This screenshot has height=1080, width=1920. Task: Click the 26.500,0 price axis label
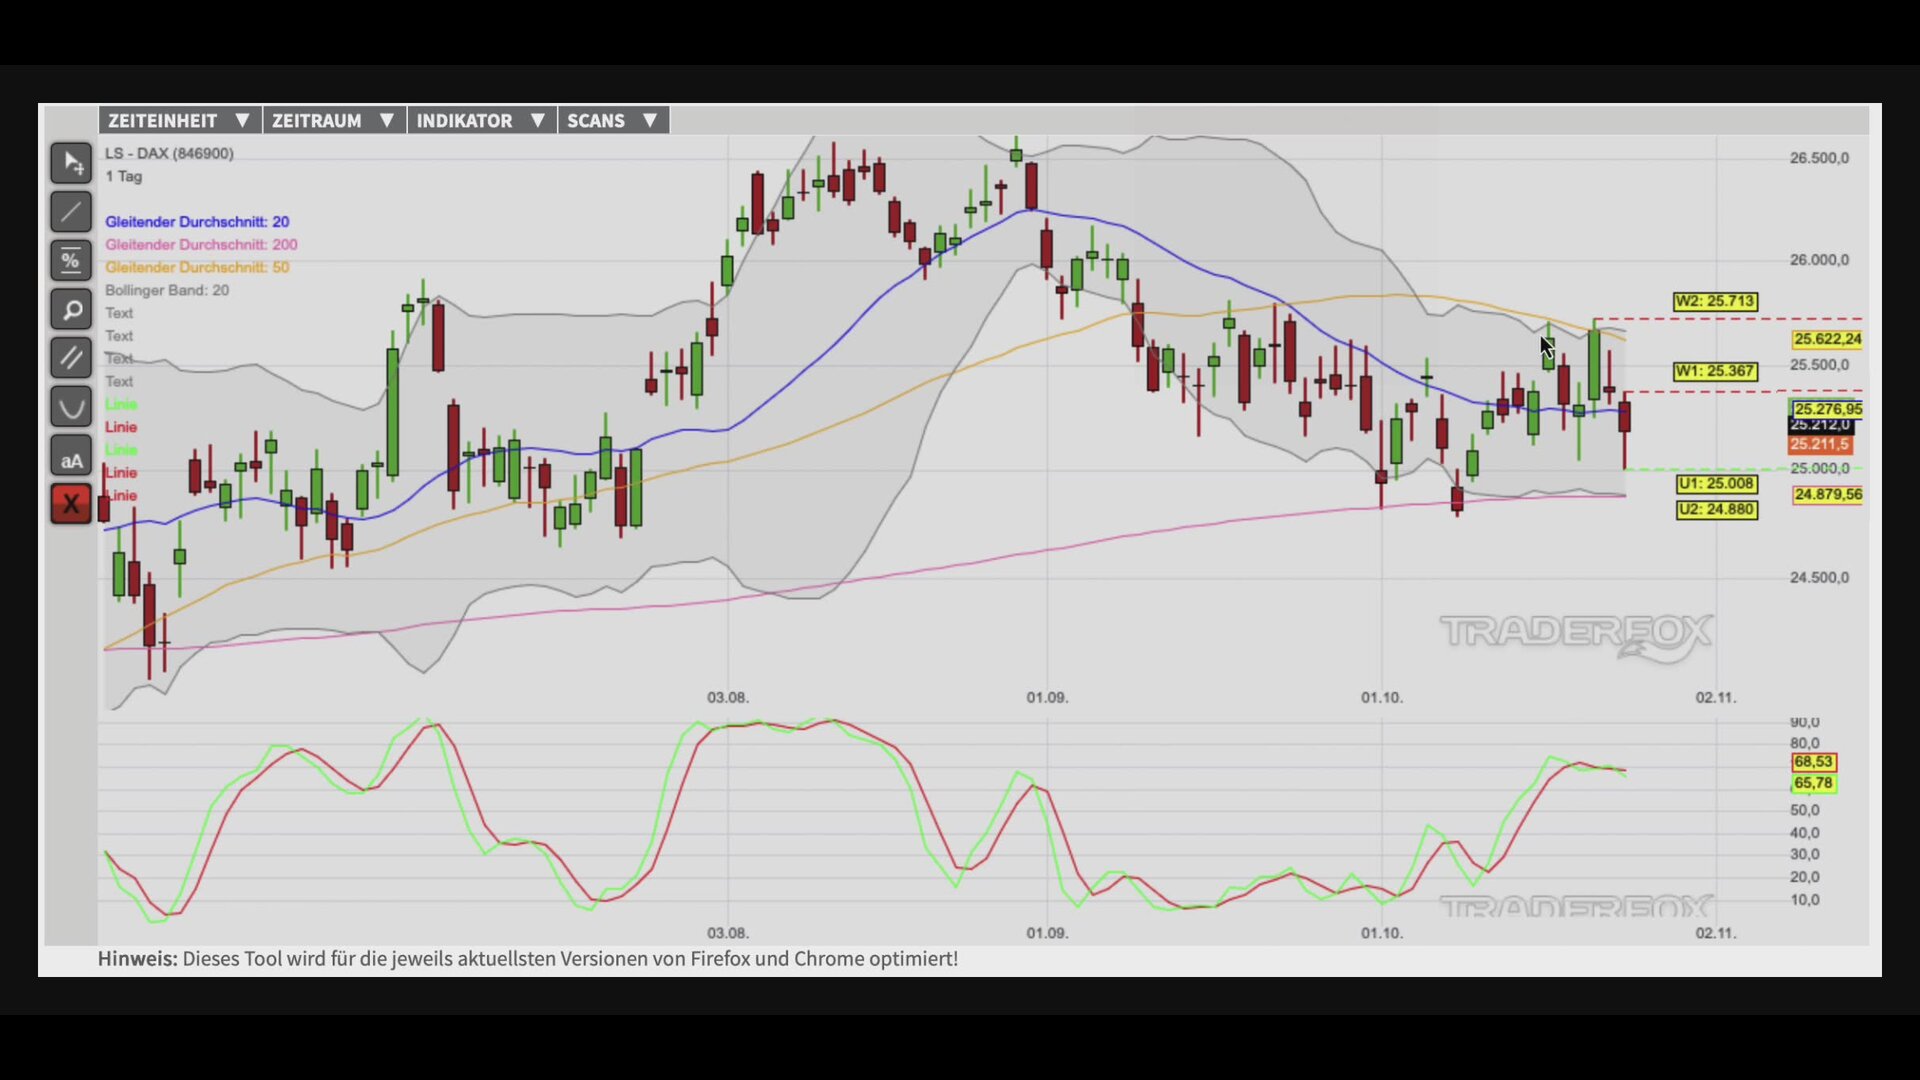[x=1819, y=158]
